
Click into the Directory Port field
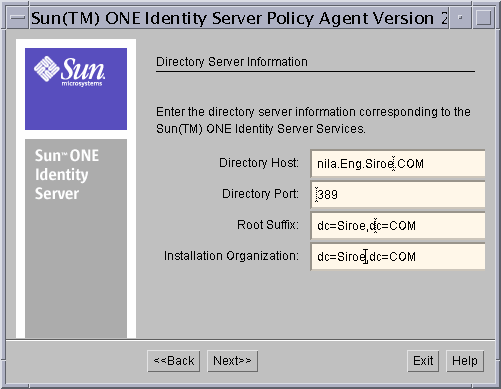point(398,194)
